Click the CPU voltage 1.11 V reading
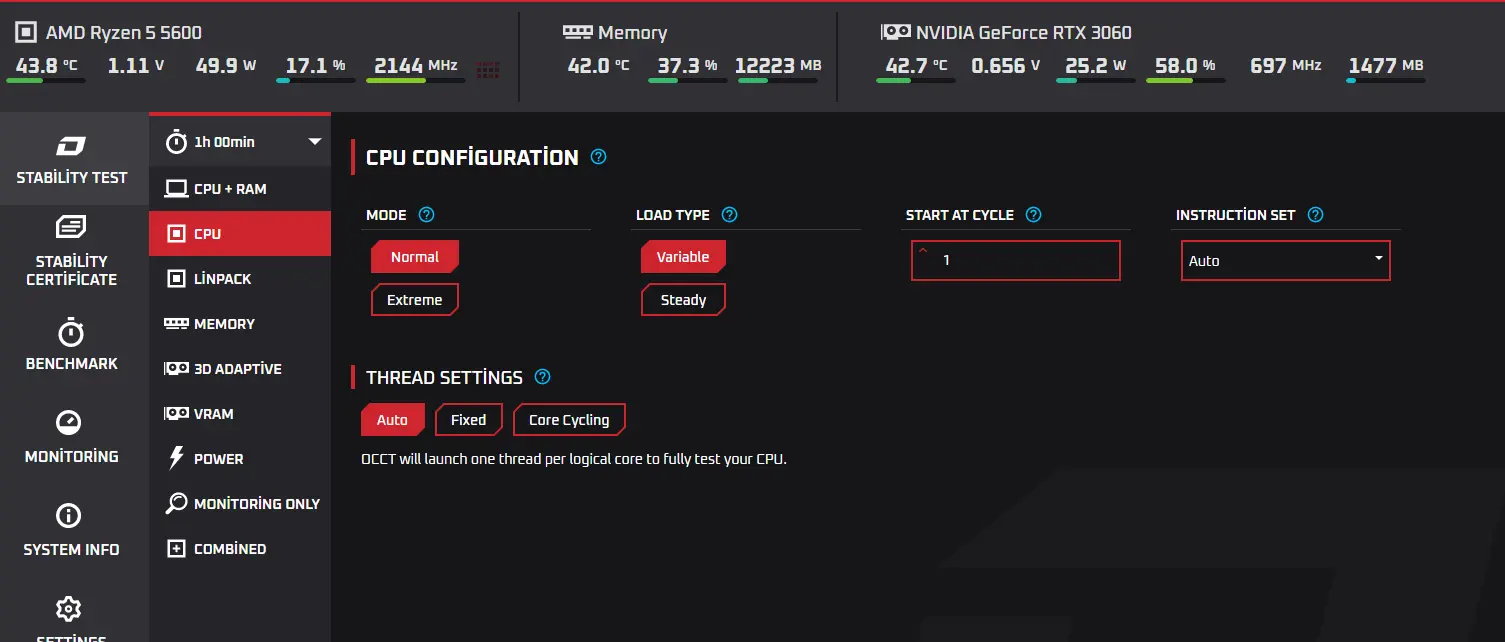Viewport: 1505px width, 642px height. pos(136,66)
